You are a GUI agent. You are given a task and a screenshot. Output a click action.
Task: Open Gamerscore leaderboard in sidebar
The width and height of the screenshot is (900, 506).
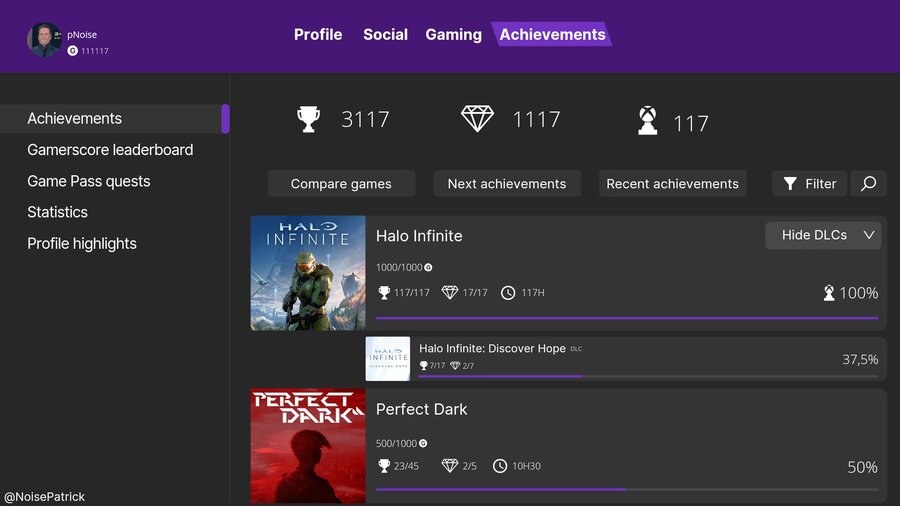110,150
